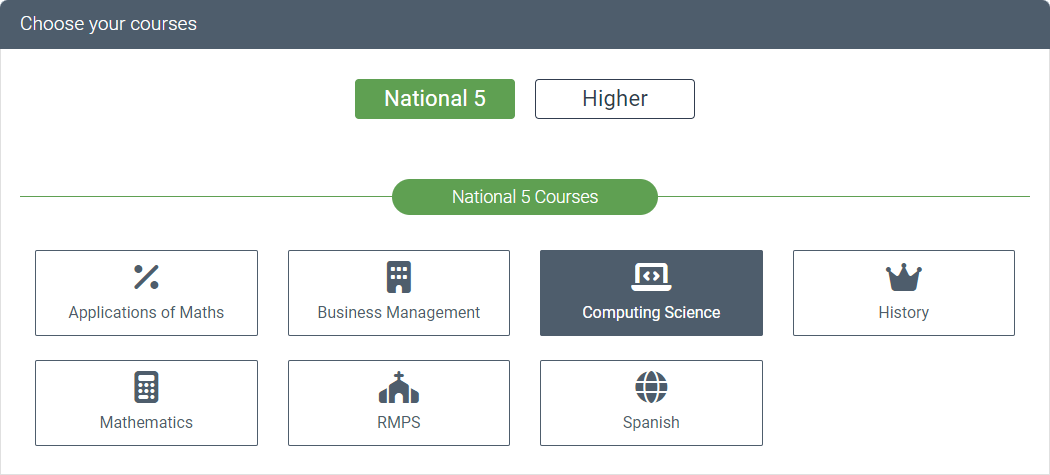The width and height of the screenshot is (1050, 475).
Task: Click the calculator icon for Mathematics
Action: (146, 387)
